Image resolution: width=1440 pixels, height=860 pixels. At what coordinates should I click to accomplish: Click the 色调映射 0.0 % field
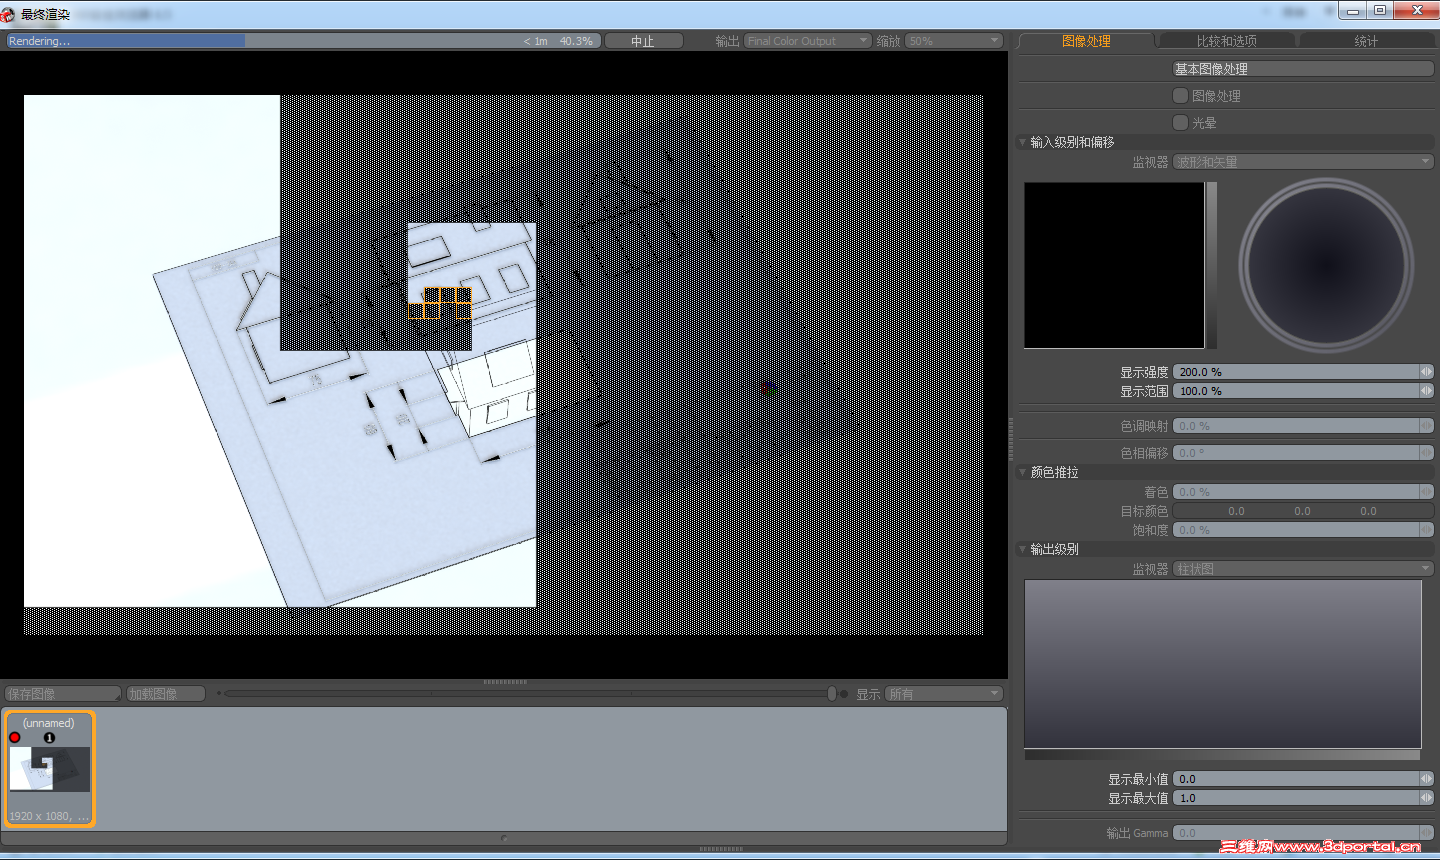coord(1297,426)
